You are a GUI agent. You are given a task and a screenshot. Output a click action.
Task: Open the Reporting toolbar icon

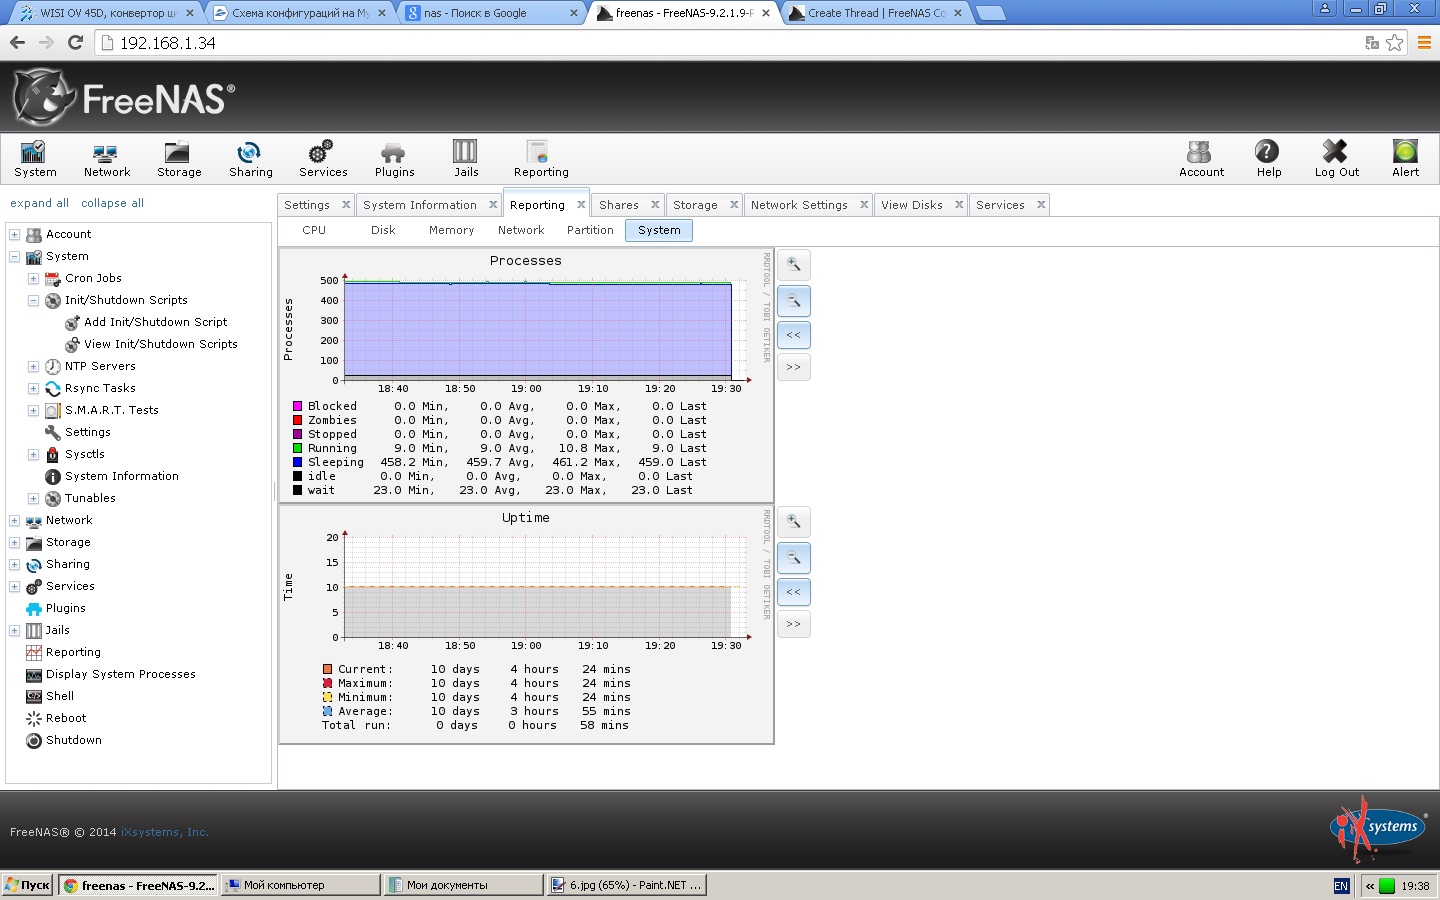540,158
